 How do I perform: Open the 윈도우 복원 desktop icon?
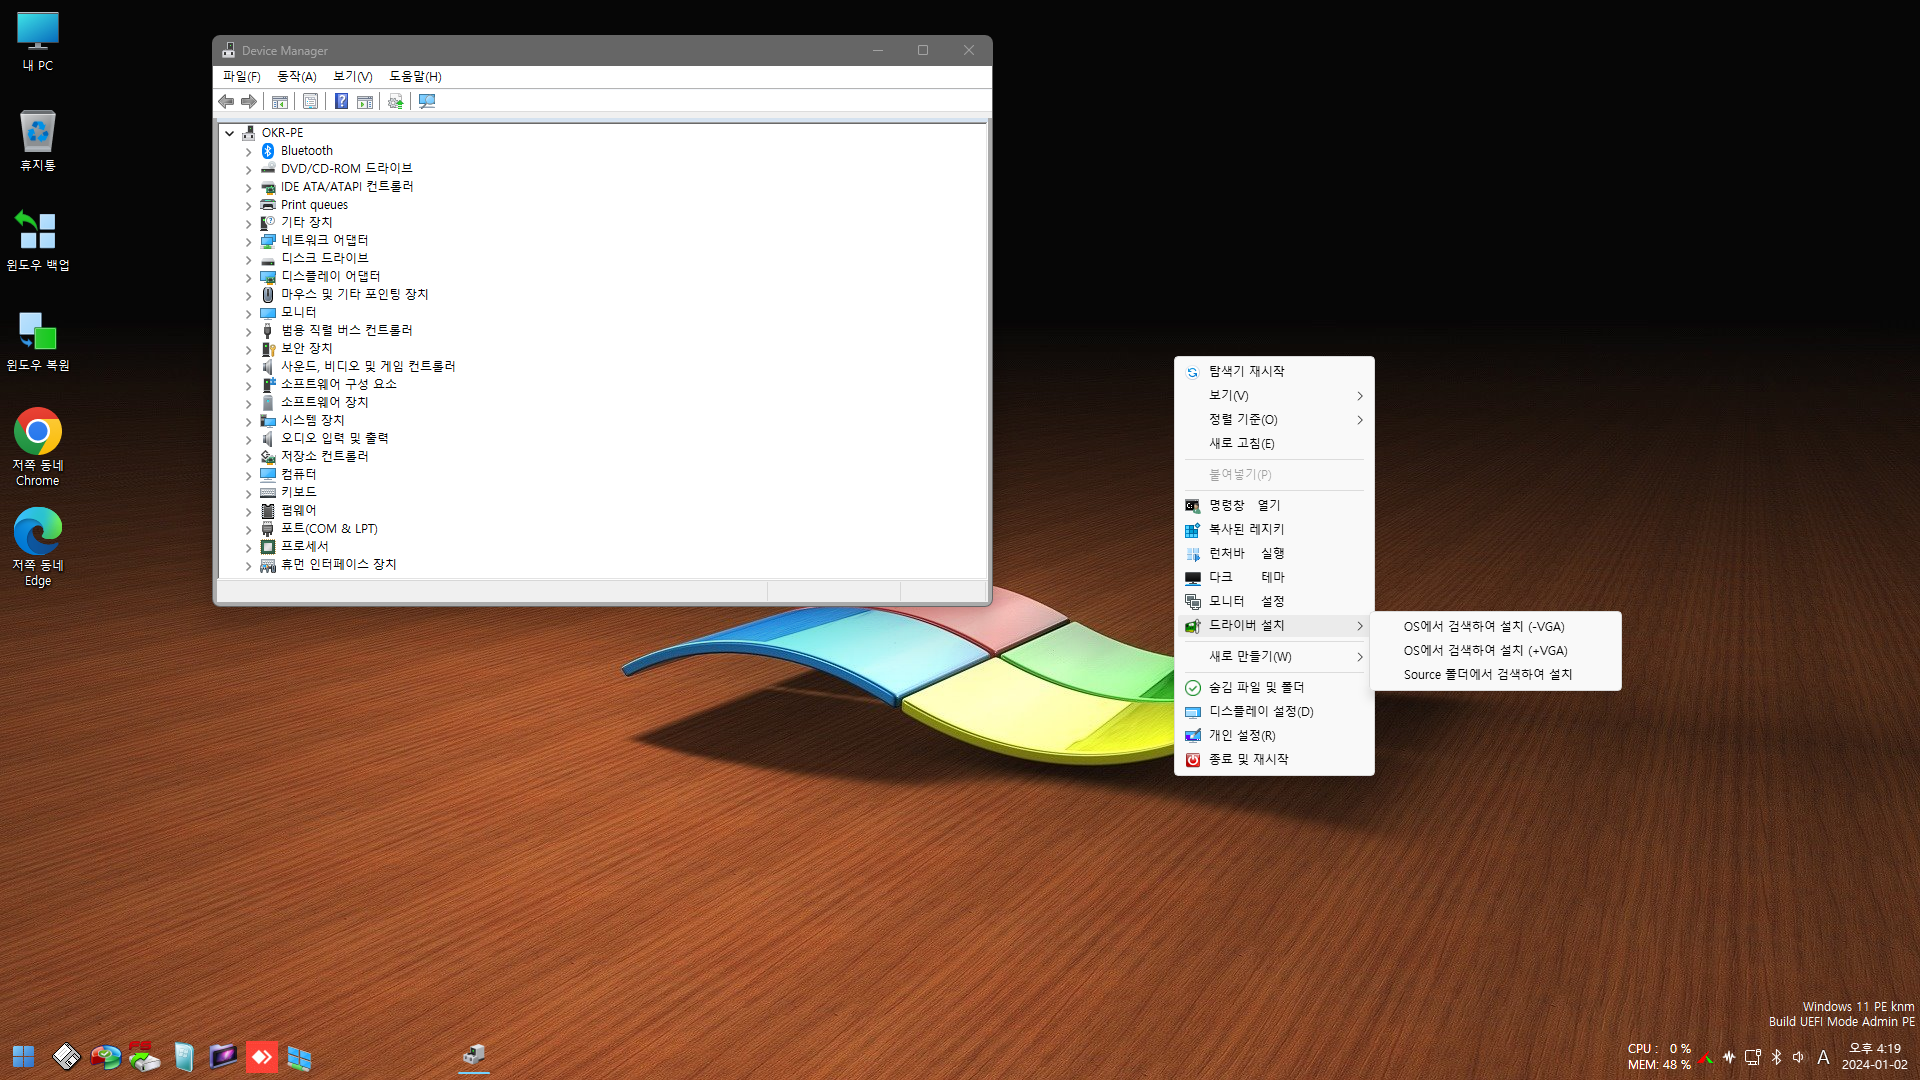38,341
